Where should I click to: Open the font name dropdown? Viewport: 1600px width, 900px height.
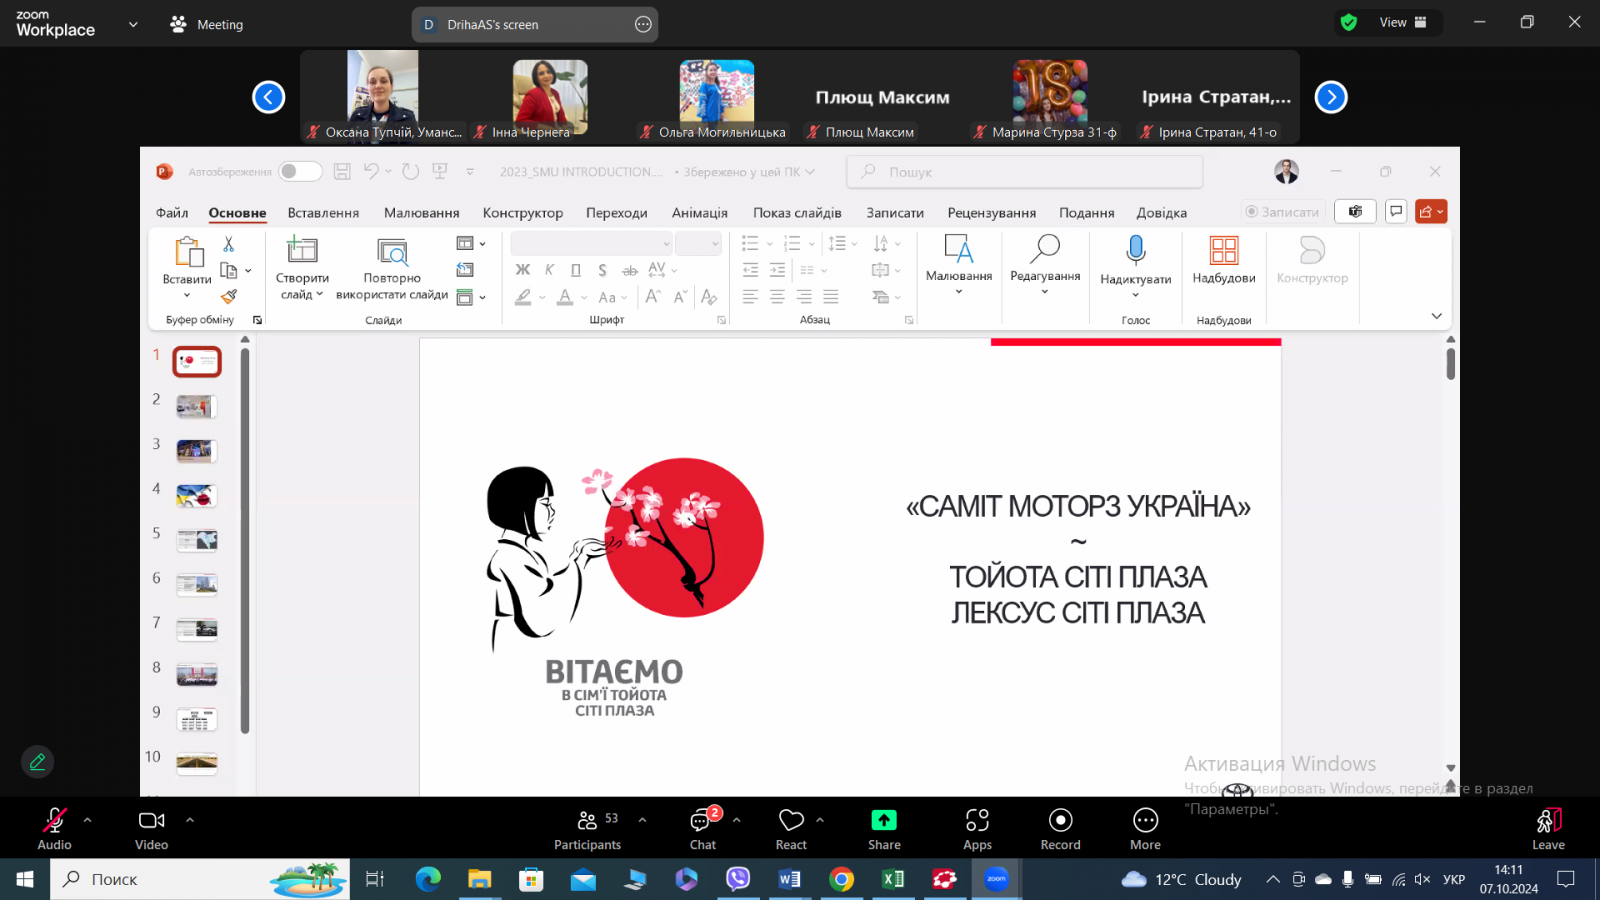point(666,244)
